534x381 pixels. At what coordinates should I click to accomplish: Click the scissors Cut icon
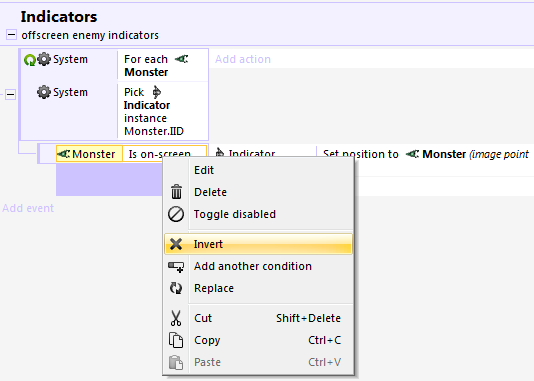coord(176,318)
